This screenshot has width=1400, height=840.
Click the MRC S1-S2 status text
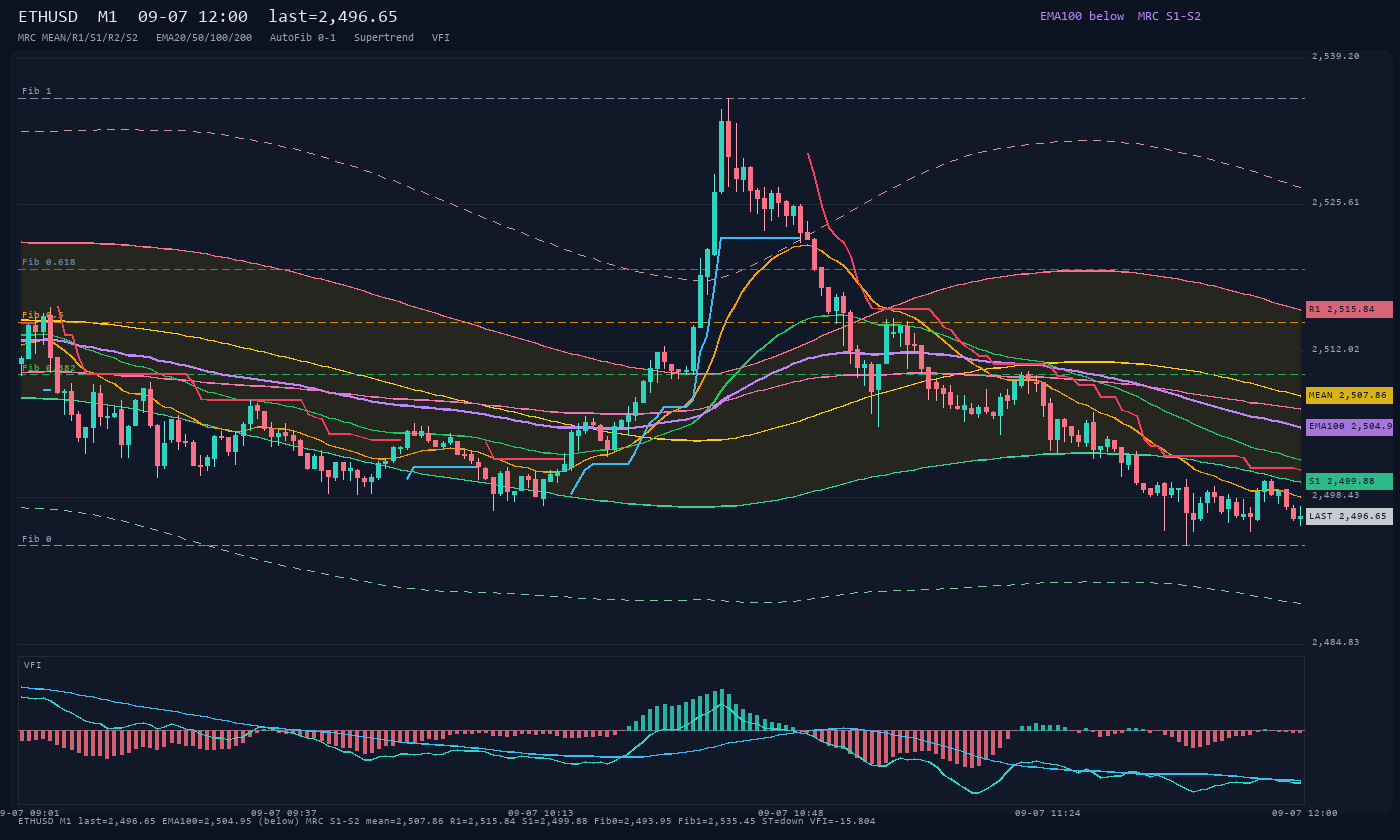[1169, 16]
